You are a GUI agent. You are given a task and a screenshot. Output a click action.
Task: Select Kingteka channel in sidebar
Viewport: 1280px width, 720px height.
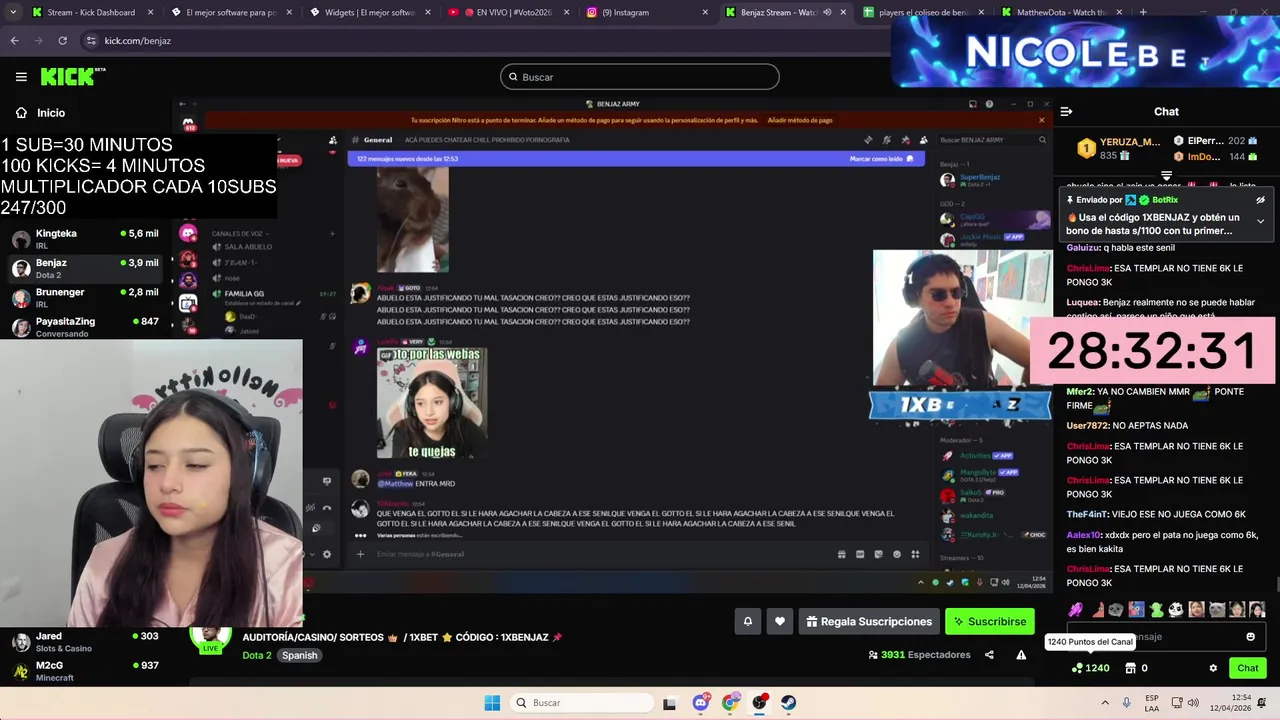[x=84, y=239]
